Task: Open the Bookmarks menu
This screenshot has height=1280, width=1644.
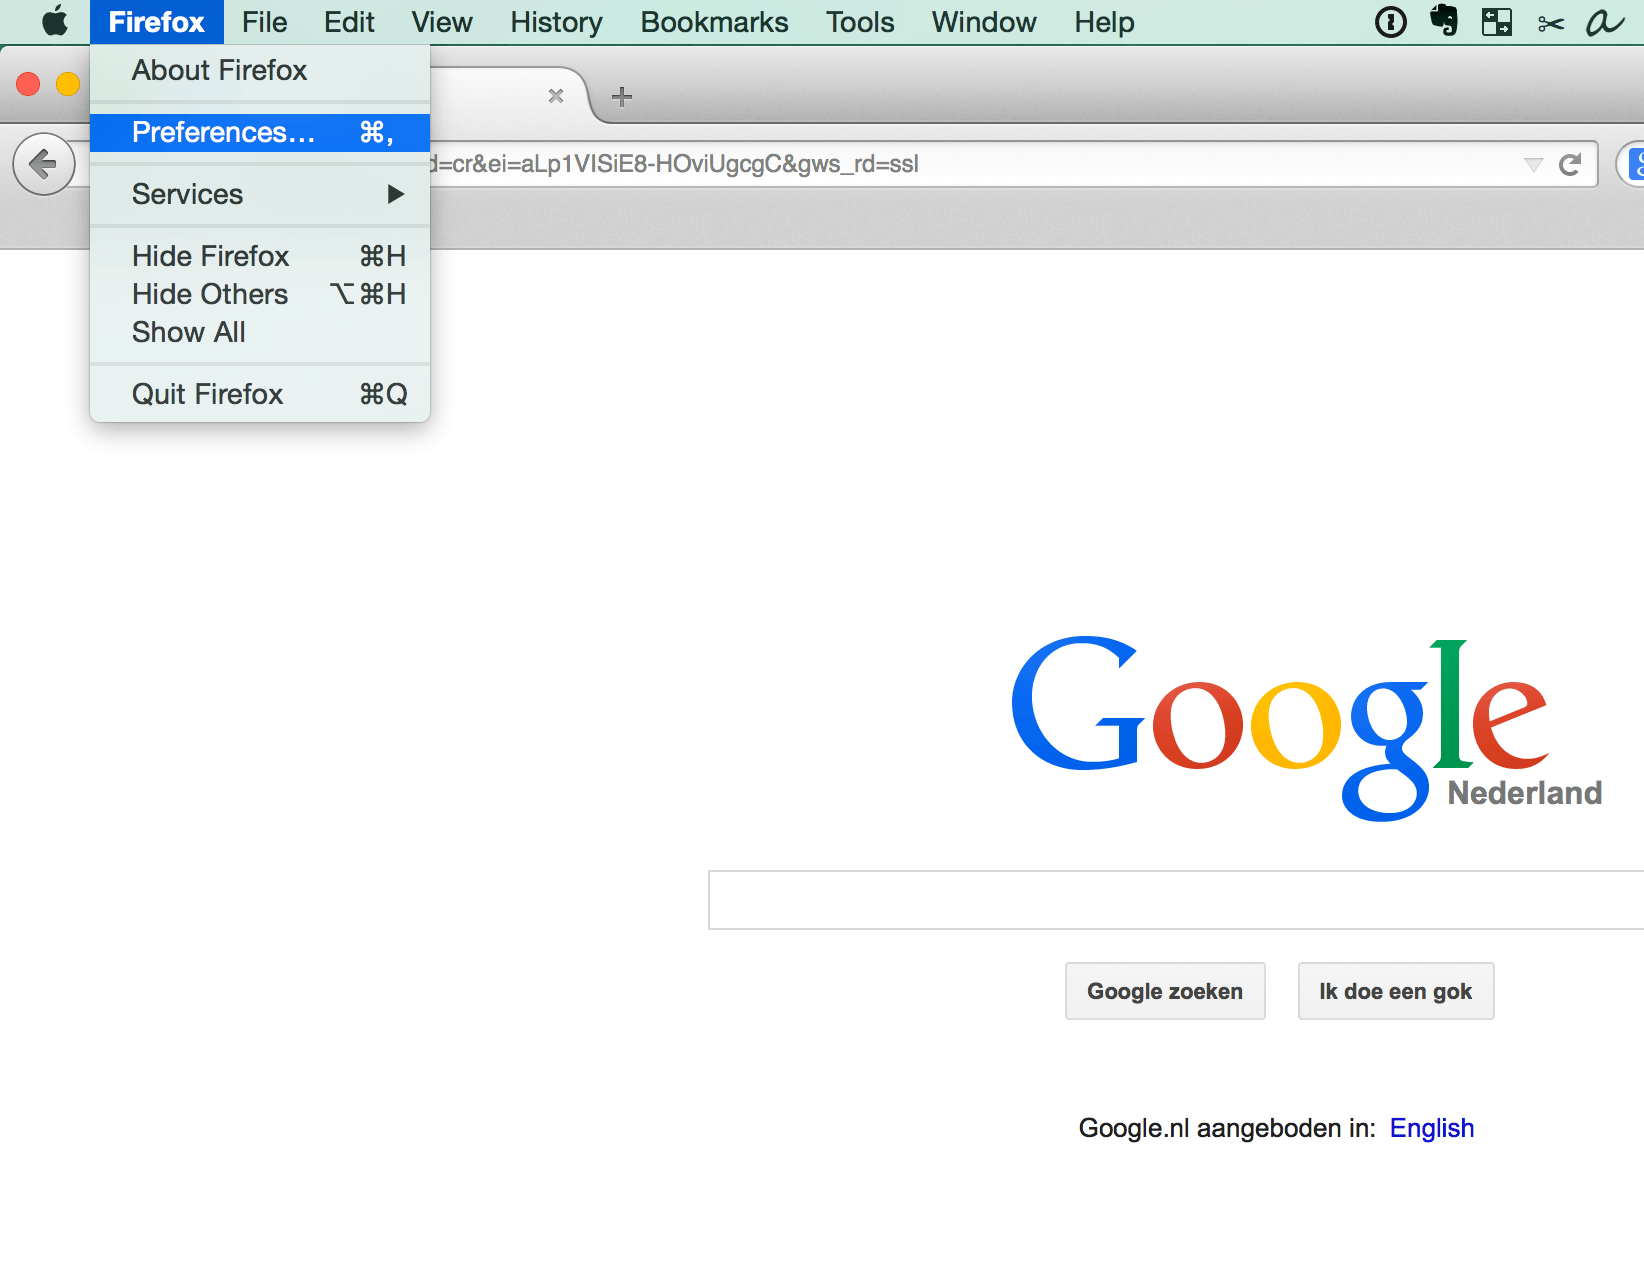Action: click(714, 22)
